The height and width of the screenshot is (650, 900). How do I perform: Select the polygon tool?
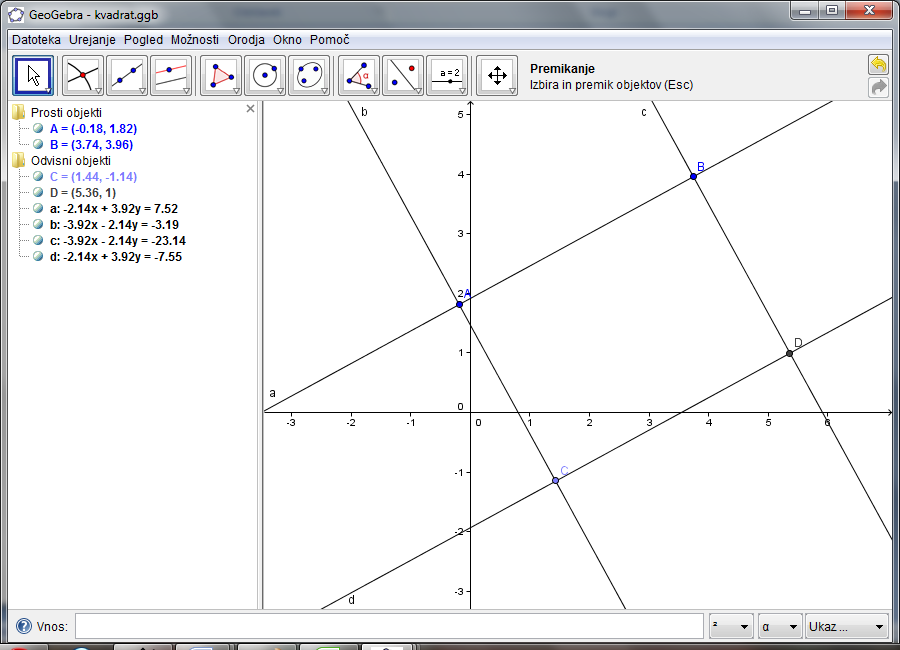tap(221, 75)
